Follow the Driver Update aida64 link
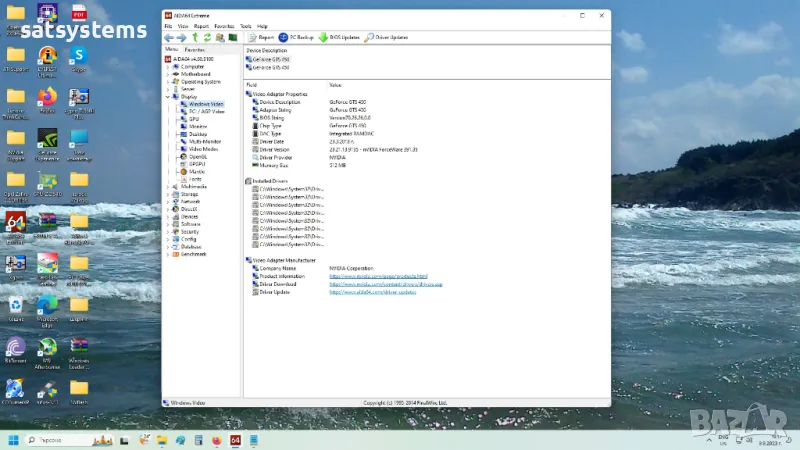Viewport: 800px width, 450px height. pyautogui.click(x=372, y=291)
